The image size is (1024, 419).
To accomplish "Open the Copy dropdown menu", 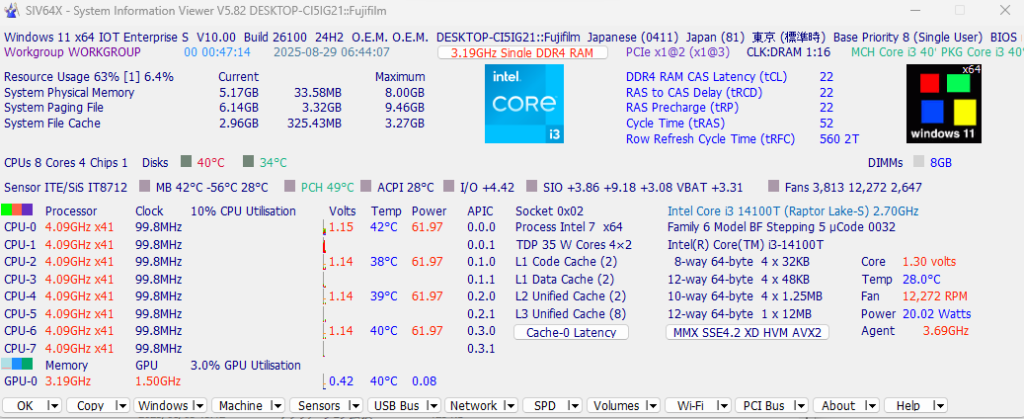I will (121, 405).
